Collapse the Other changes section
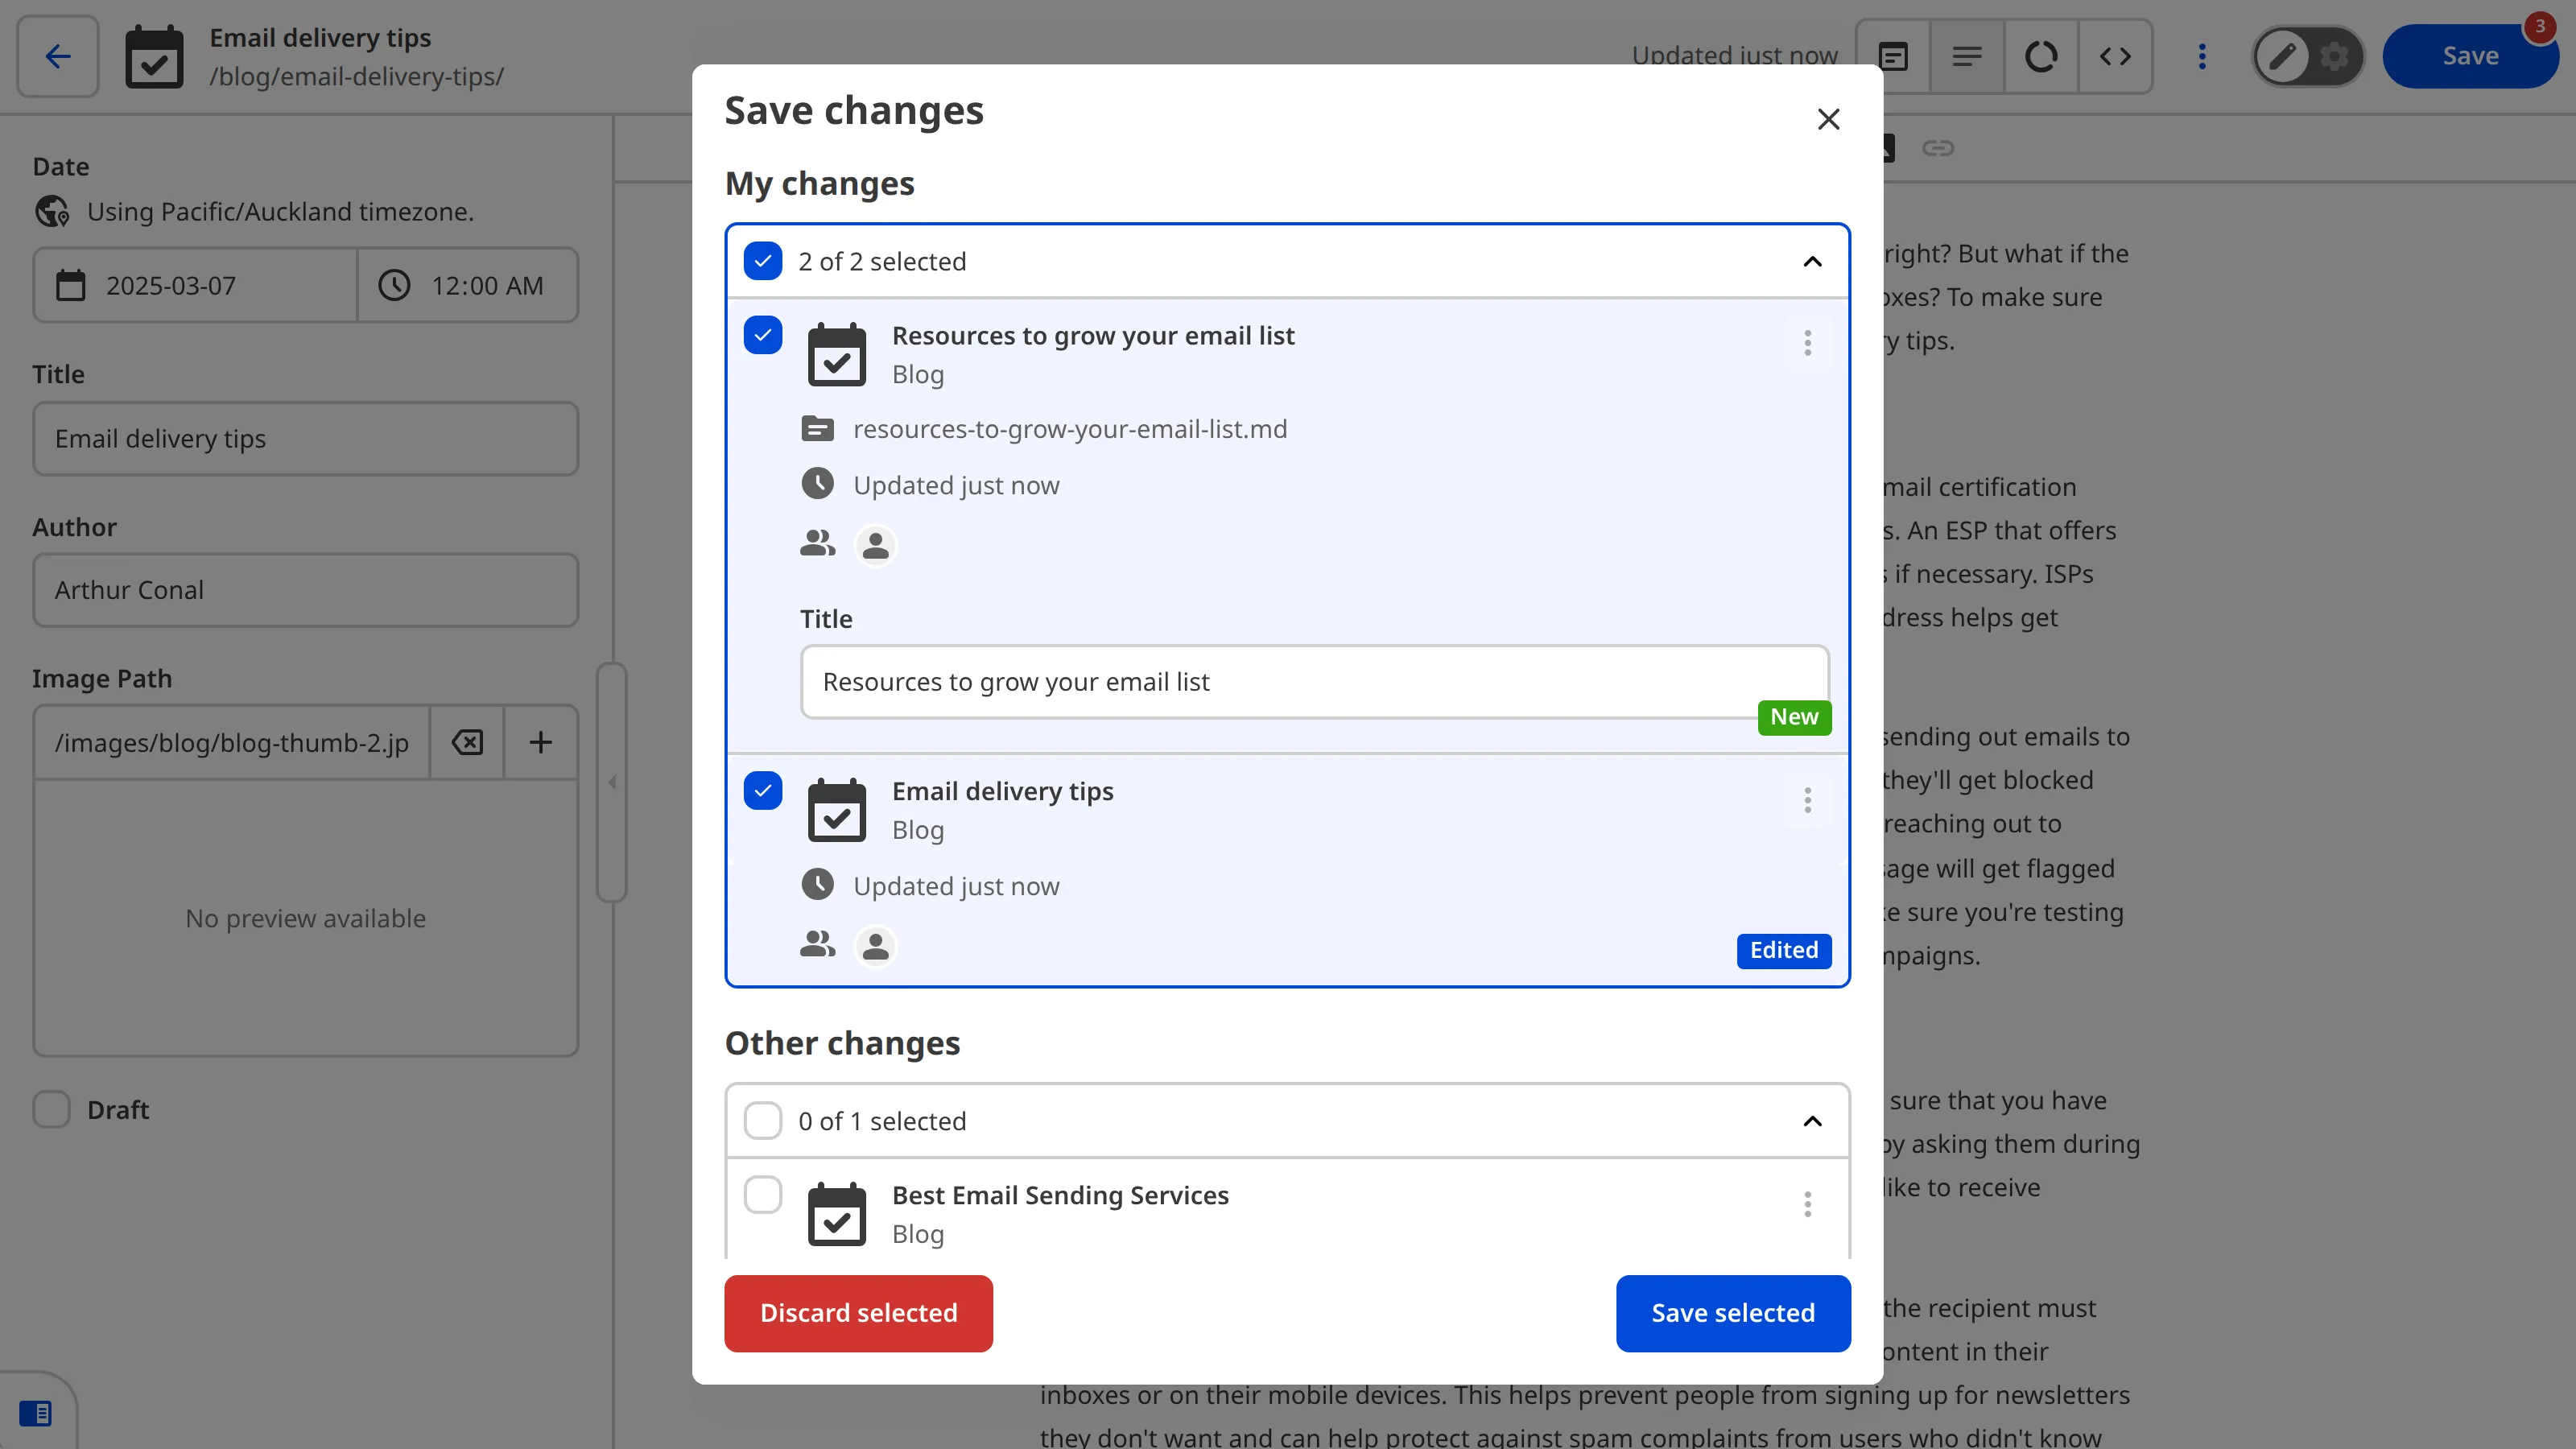Screen dimensions: 2576x1449 [1812, 1121]
